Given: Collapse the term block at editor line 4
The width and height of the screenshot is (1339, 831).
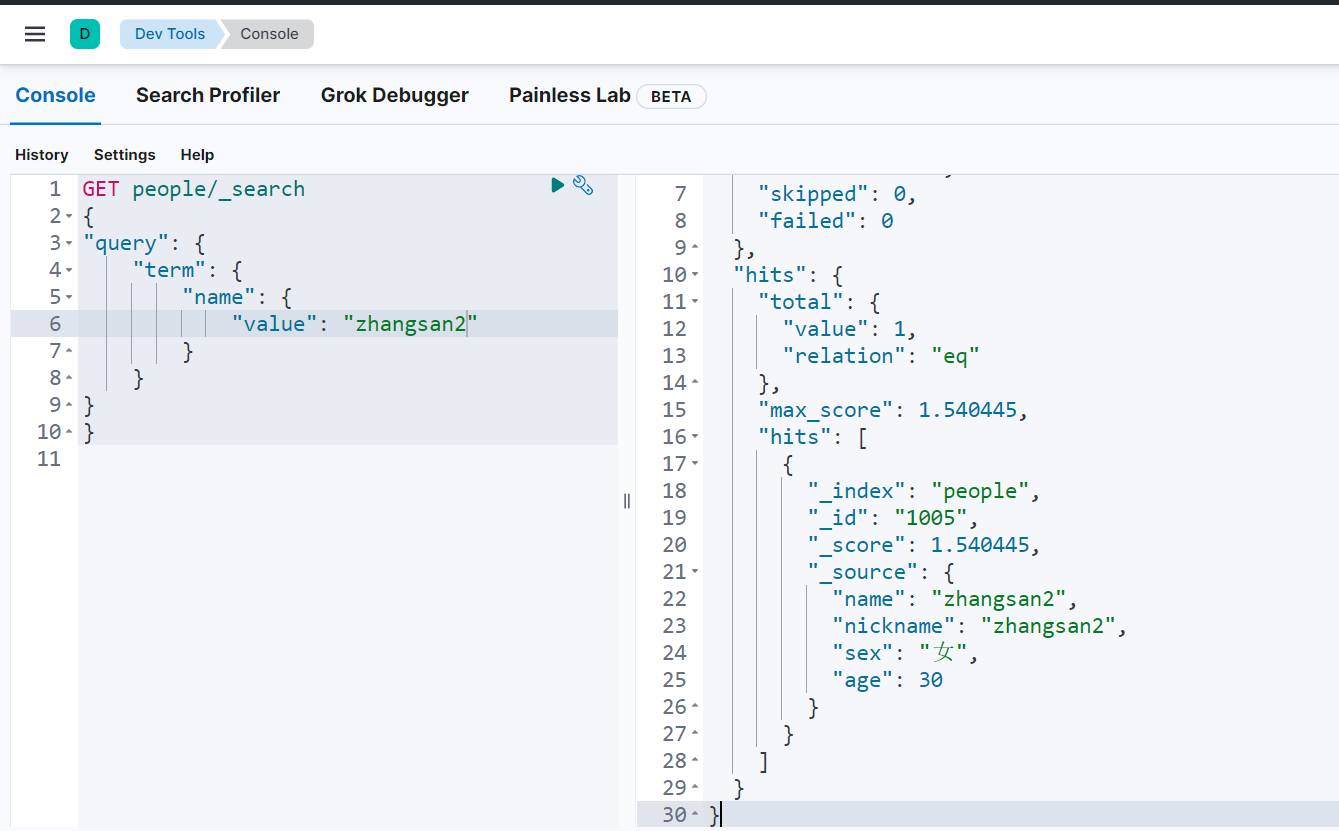Looking at the screenshot, I should [x=69, y=270].
